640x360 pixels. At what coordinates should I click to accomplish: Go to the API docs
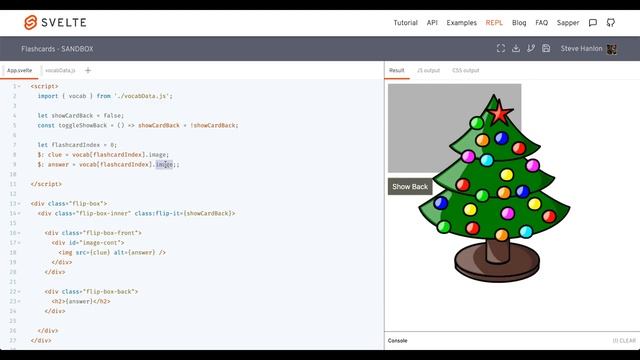tap(432, 23)
